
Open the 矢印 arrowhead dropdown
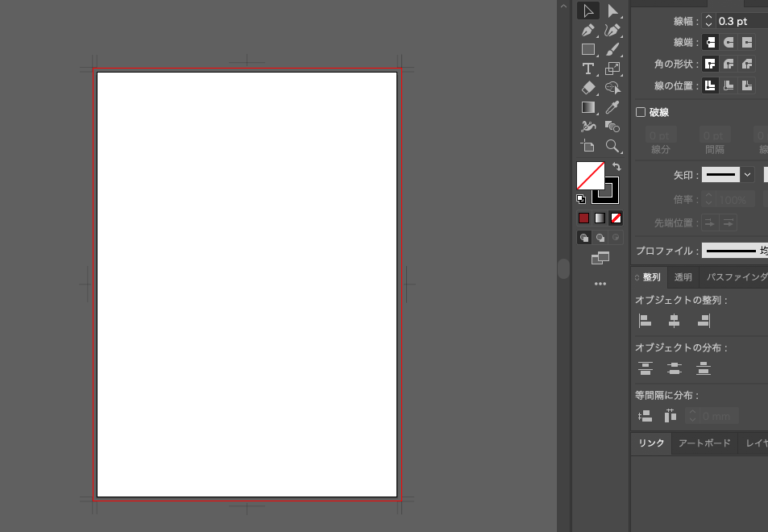pyautogui.click(x=747, y=174)
